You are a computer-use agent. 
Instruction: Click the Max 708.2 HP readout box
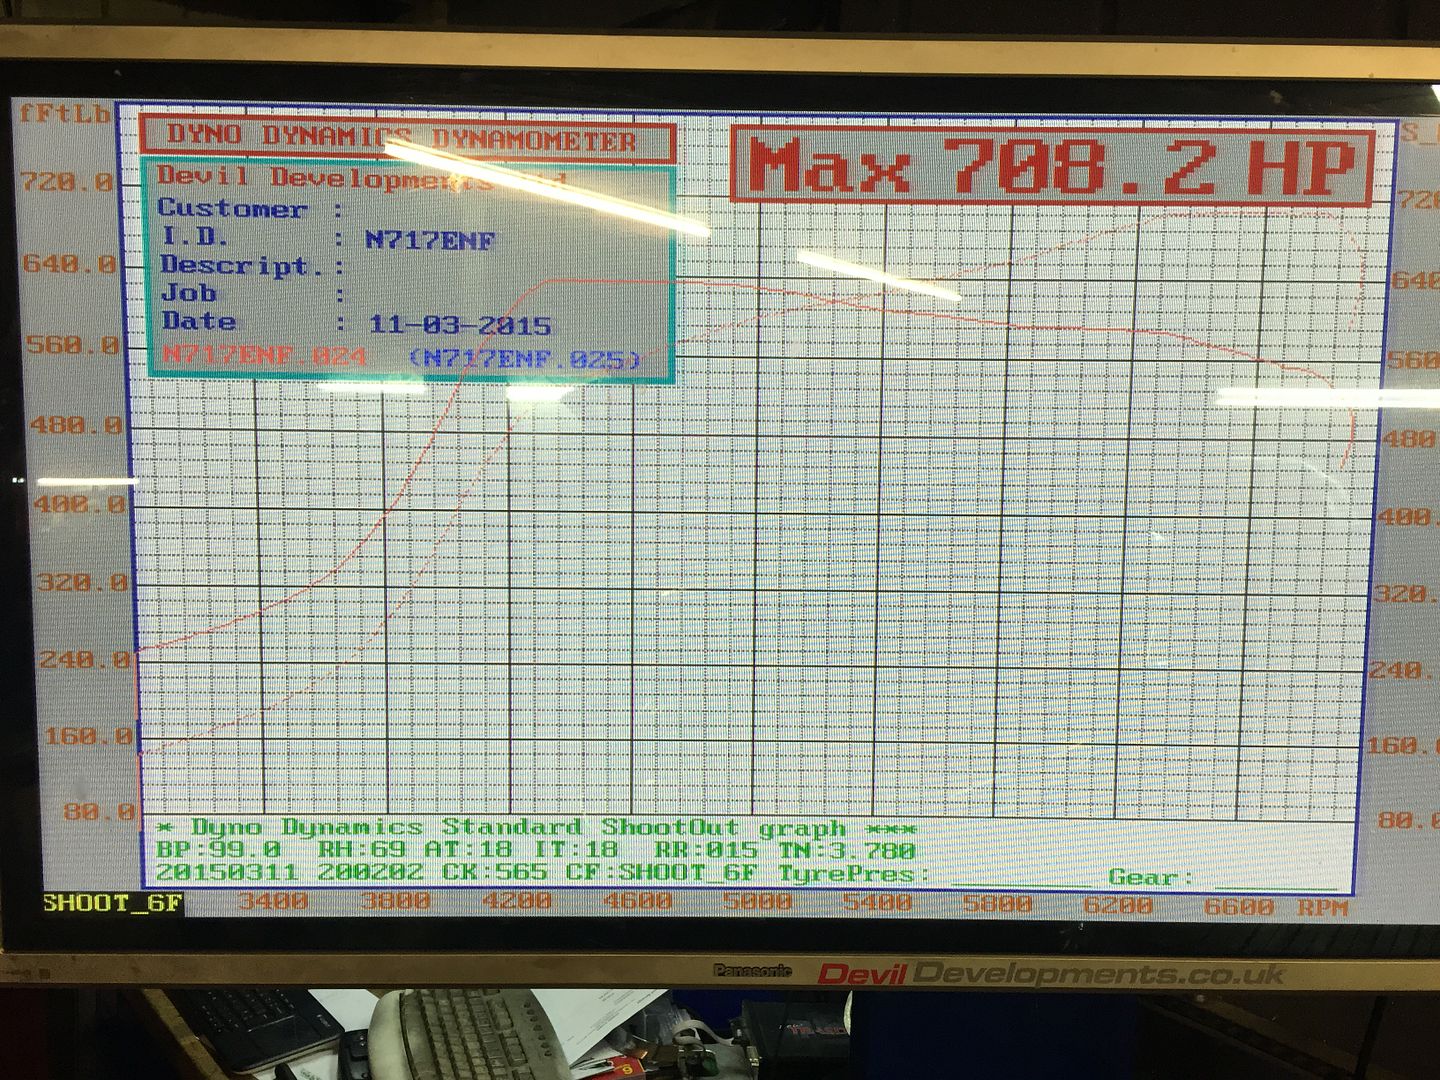1050,165
